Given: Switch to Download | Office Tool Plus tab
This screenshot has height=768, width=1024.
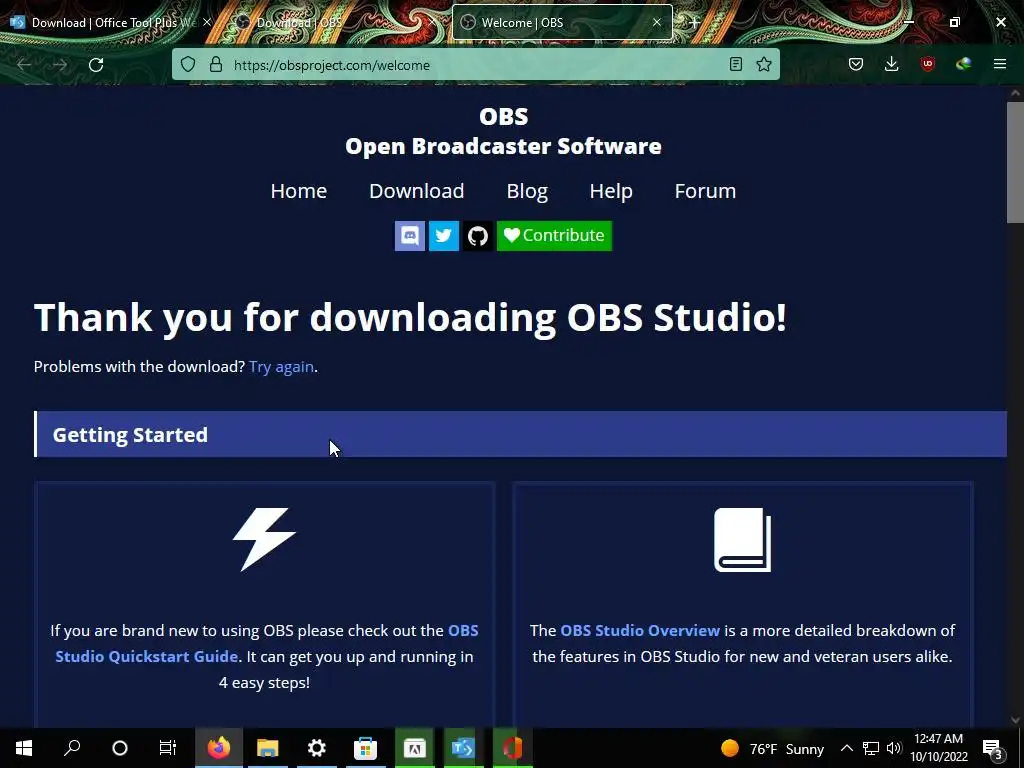Looking at the screenshot, I should (104, 23).
